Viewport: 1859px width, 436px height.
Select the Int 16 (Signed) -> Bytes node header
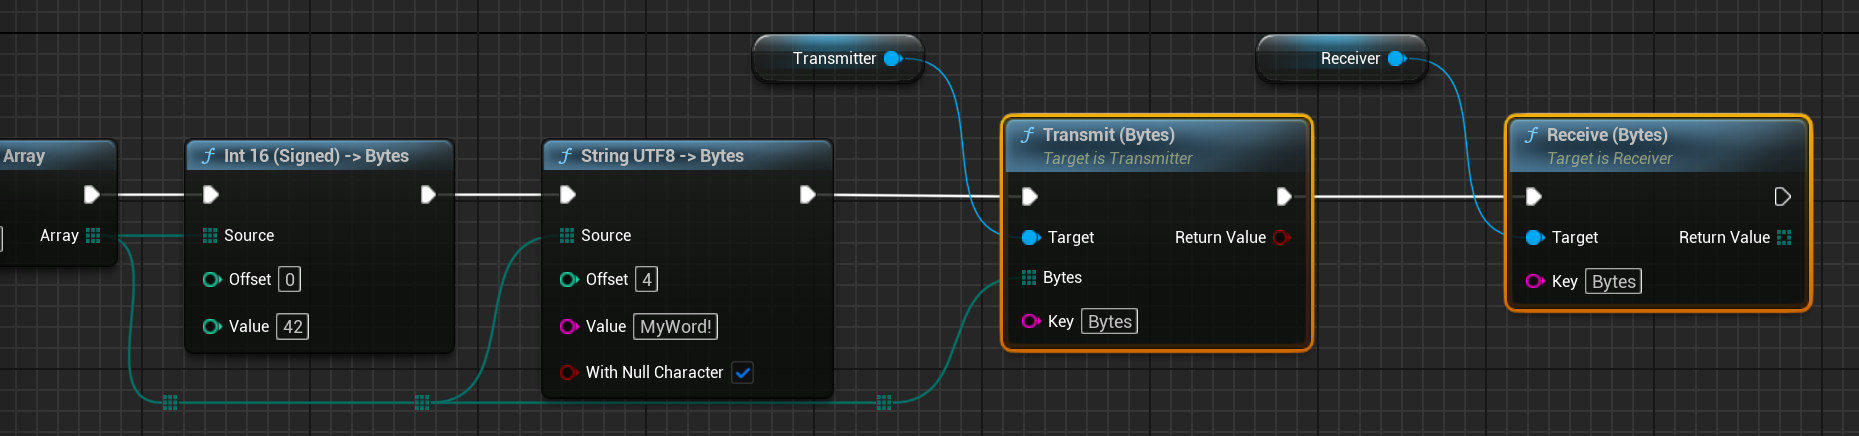(x=316, y=156)
